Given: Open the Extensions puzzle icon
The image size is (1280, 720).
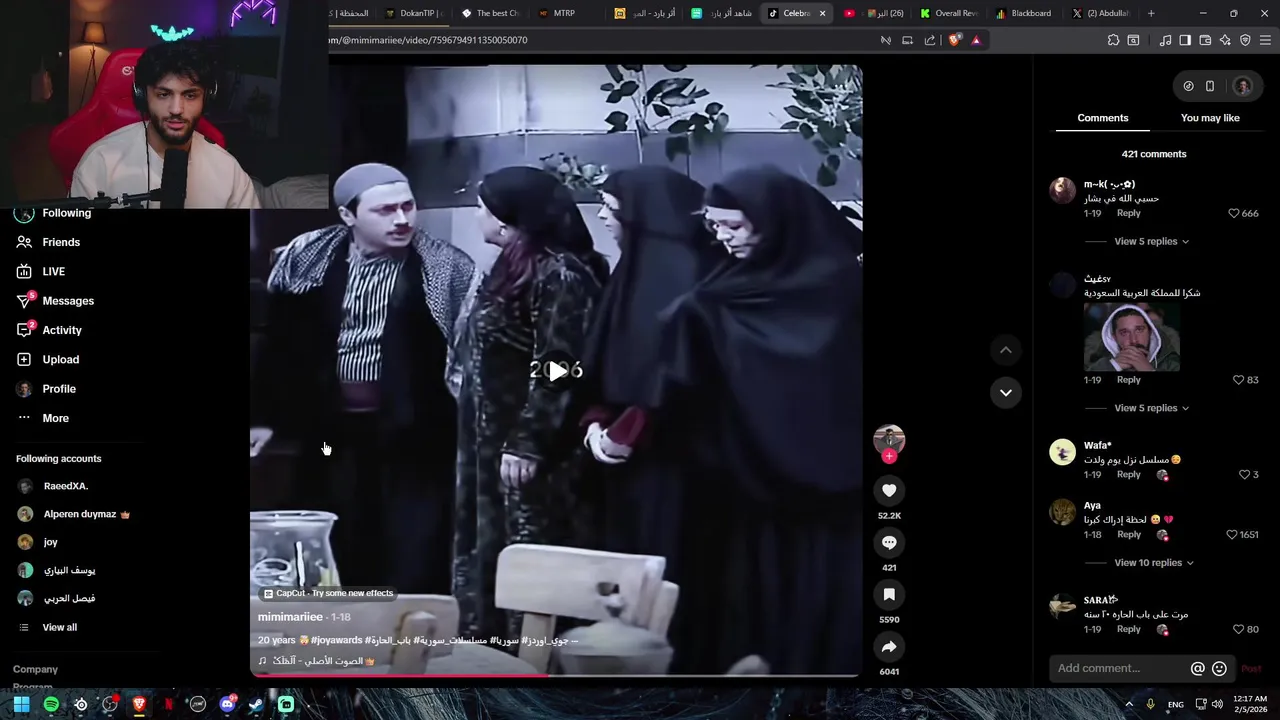Looking at the screenshot, I should (1113, 40).
